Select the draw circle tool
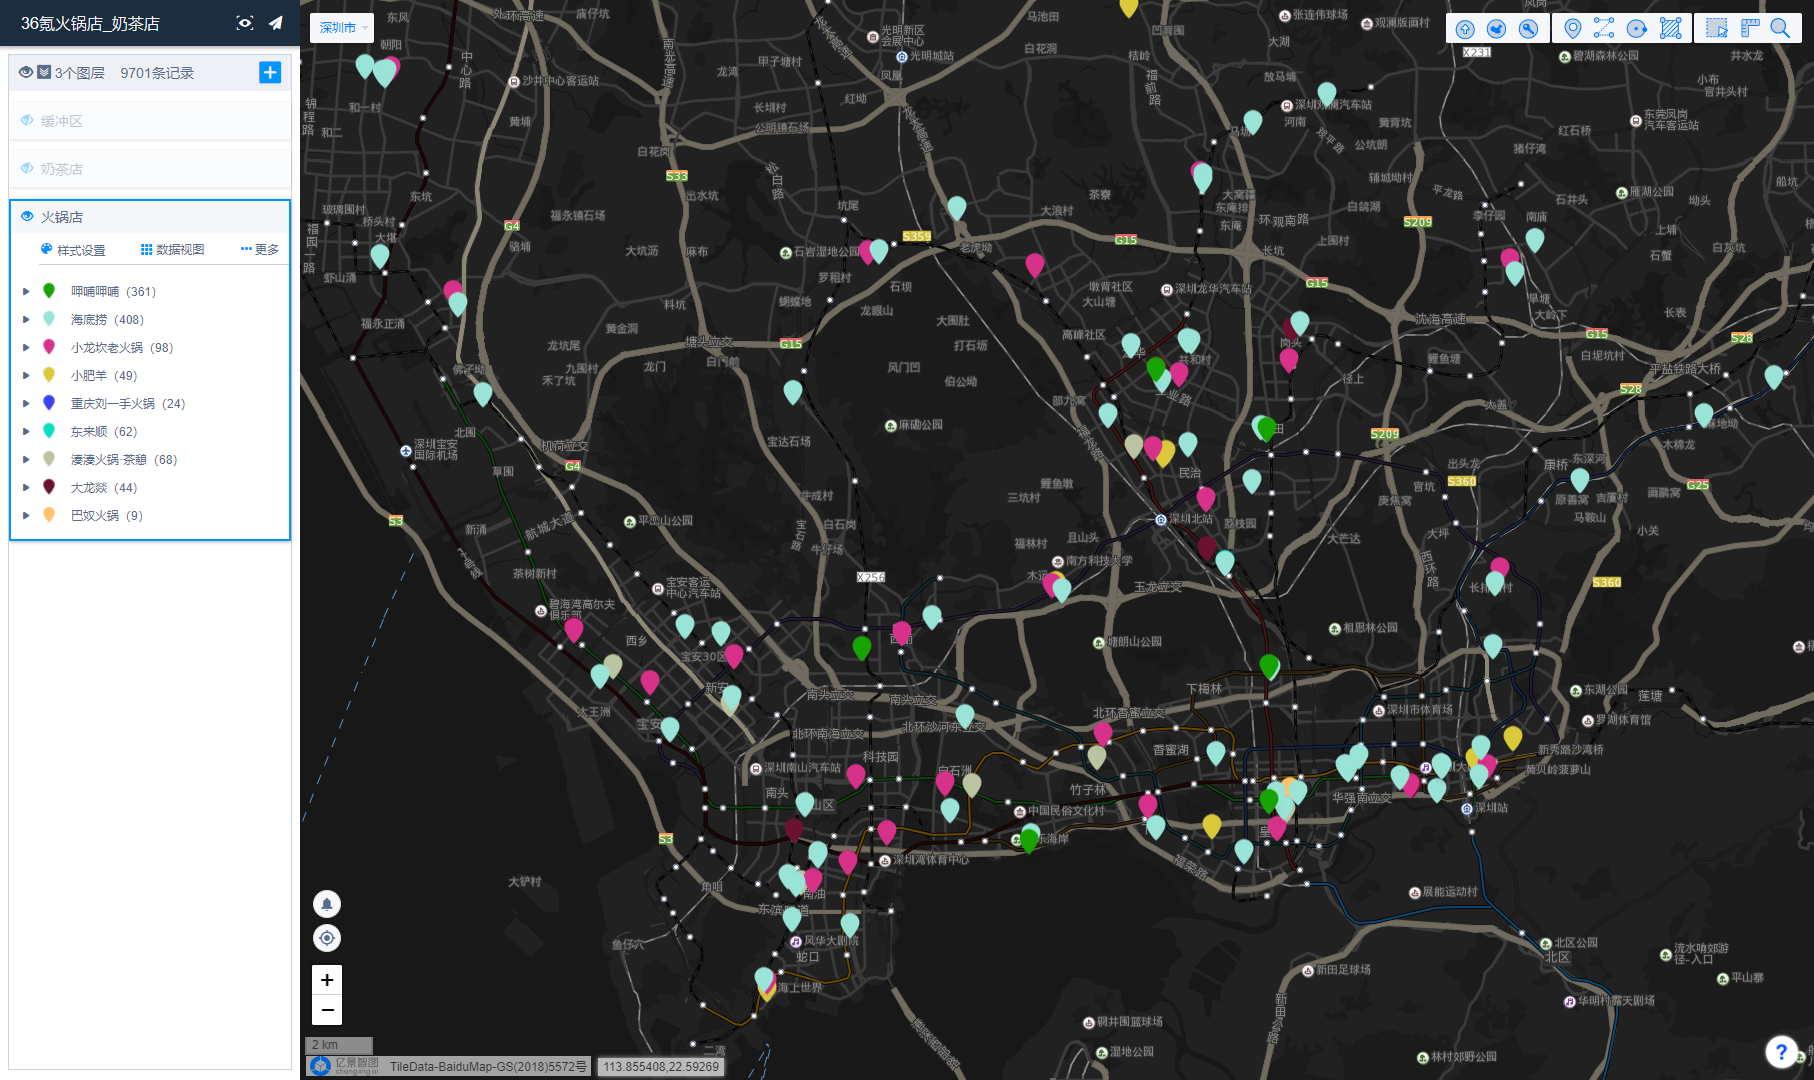The width and height of the screenshot is (1814, 1080). (1637, 28)
